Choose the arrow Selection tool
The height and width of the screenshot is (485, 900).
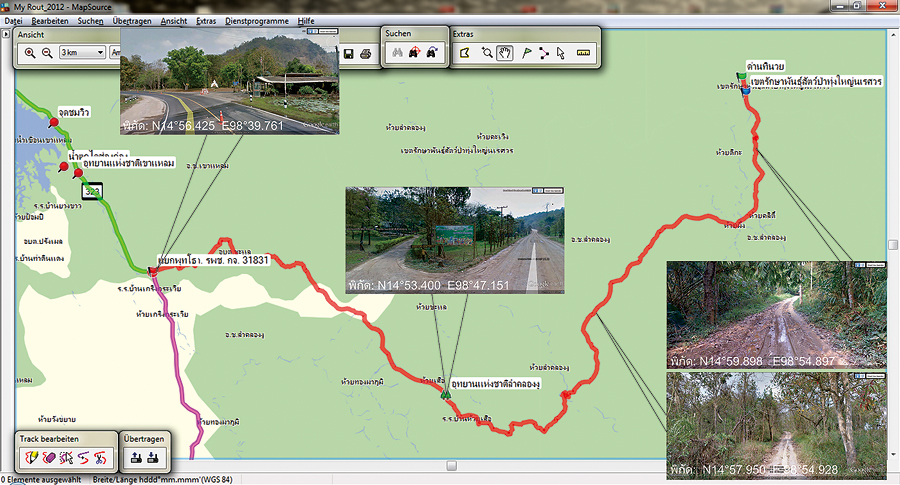(x=562, y=52)
